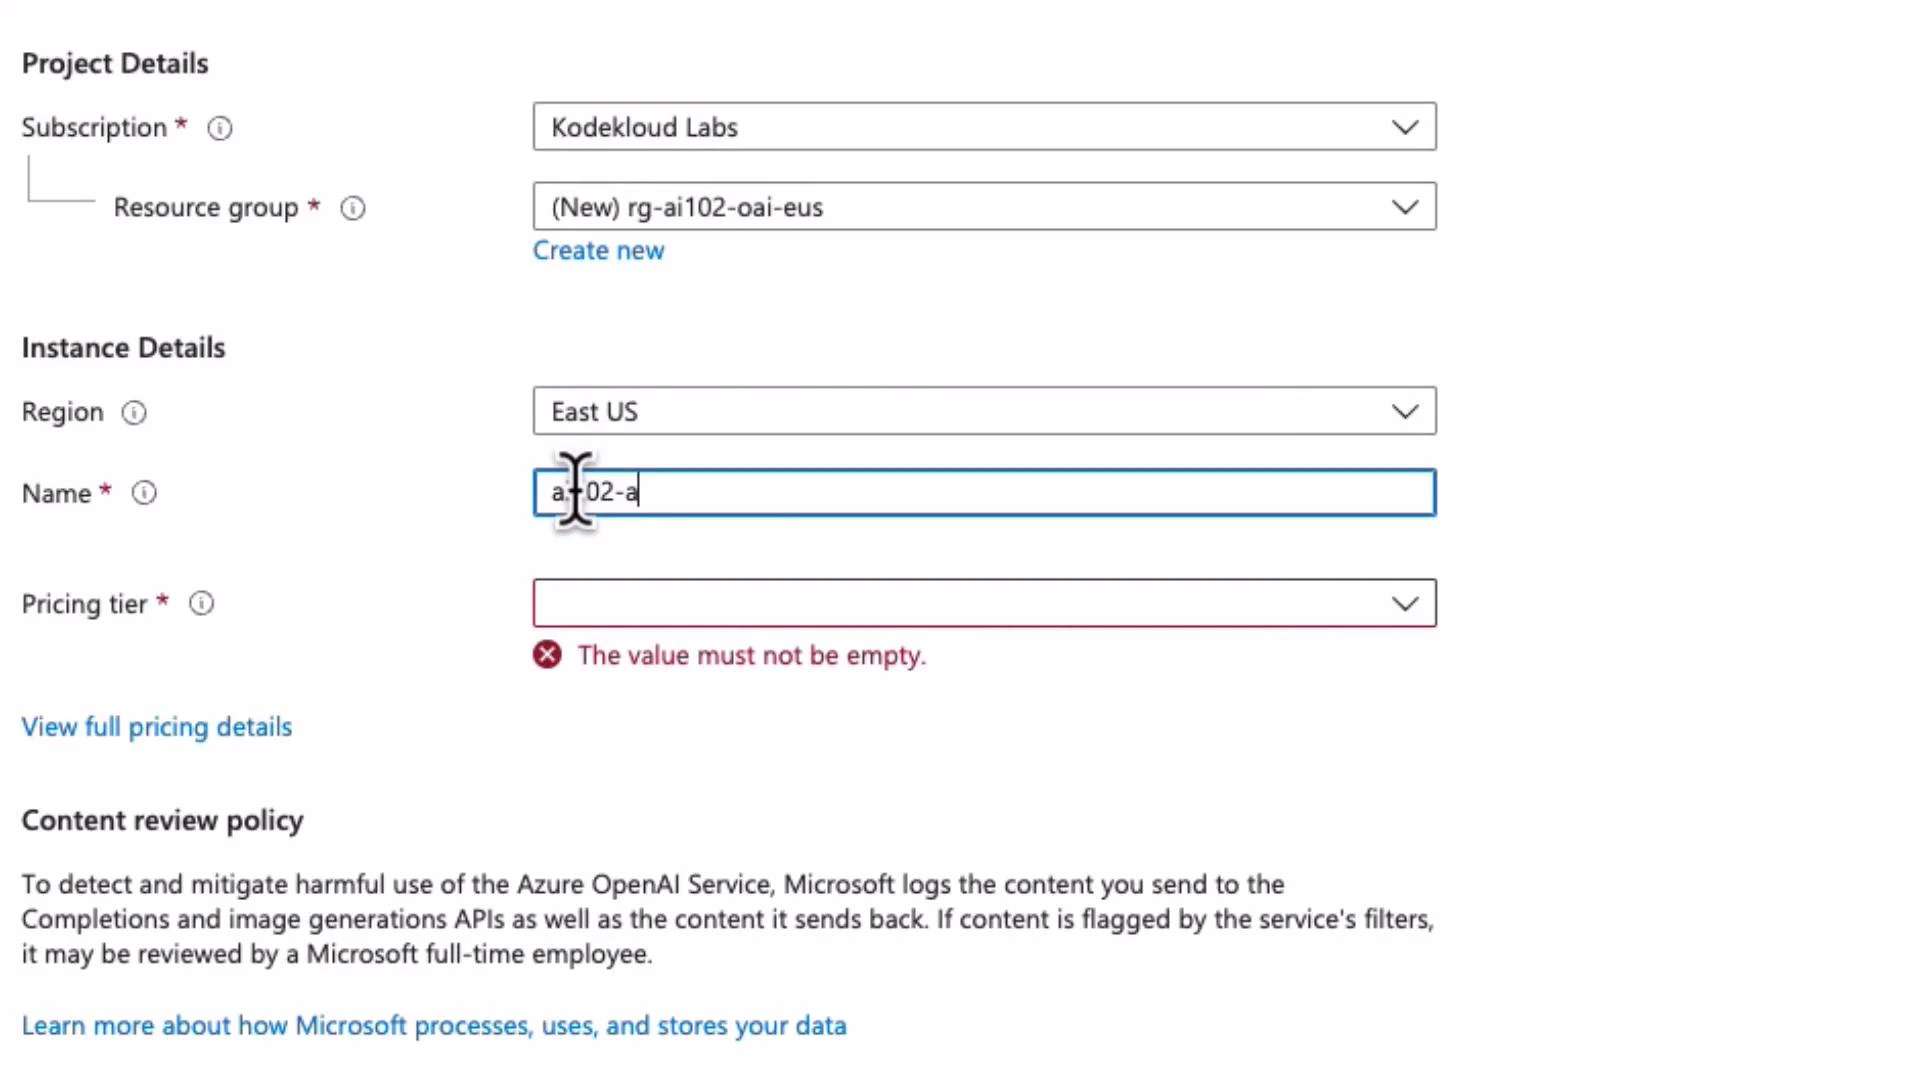Click the Instance Details heading
Image resolution: width=1920 pixels, height=1080 pixels.
point(122,347)
